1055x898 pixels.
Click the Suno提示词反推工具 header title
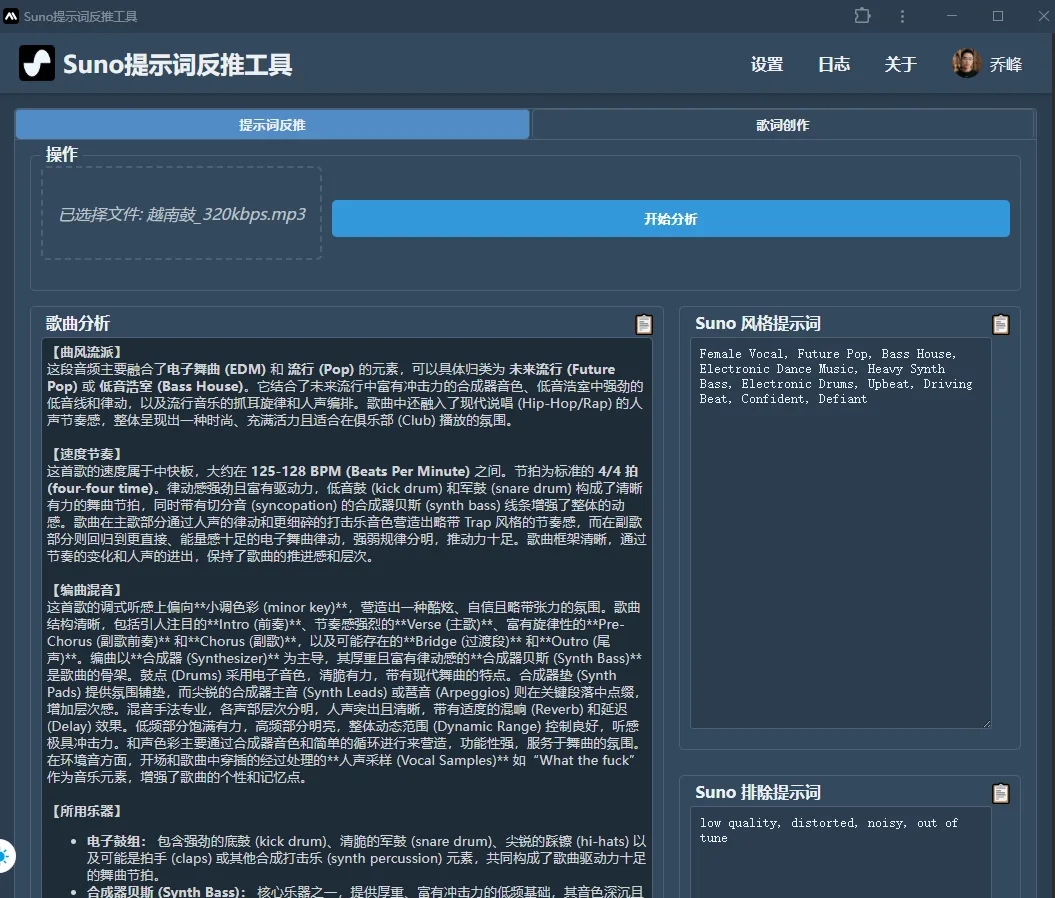pos(178,65)
